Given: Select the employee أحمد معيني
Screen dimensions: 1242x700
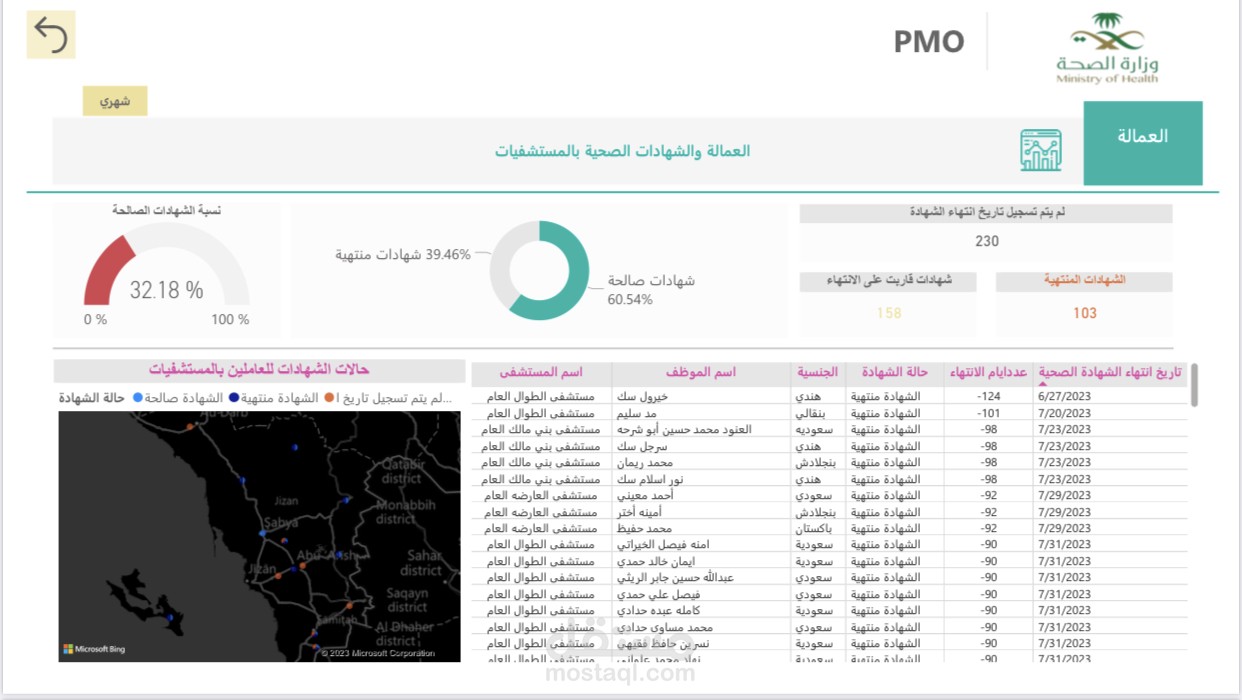Looking at the screenshot, I should (644, 495).
